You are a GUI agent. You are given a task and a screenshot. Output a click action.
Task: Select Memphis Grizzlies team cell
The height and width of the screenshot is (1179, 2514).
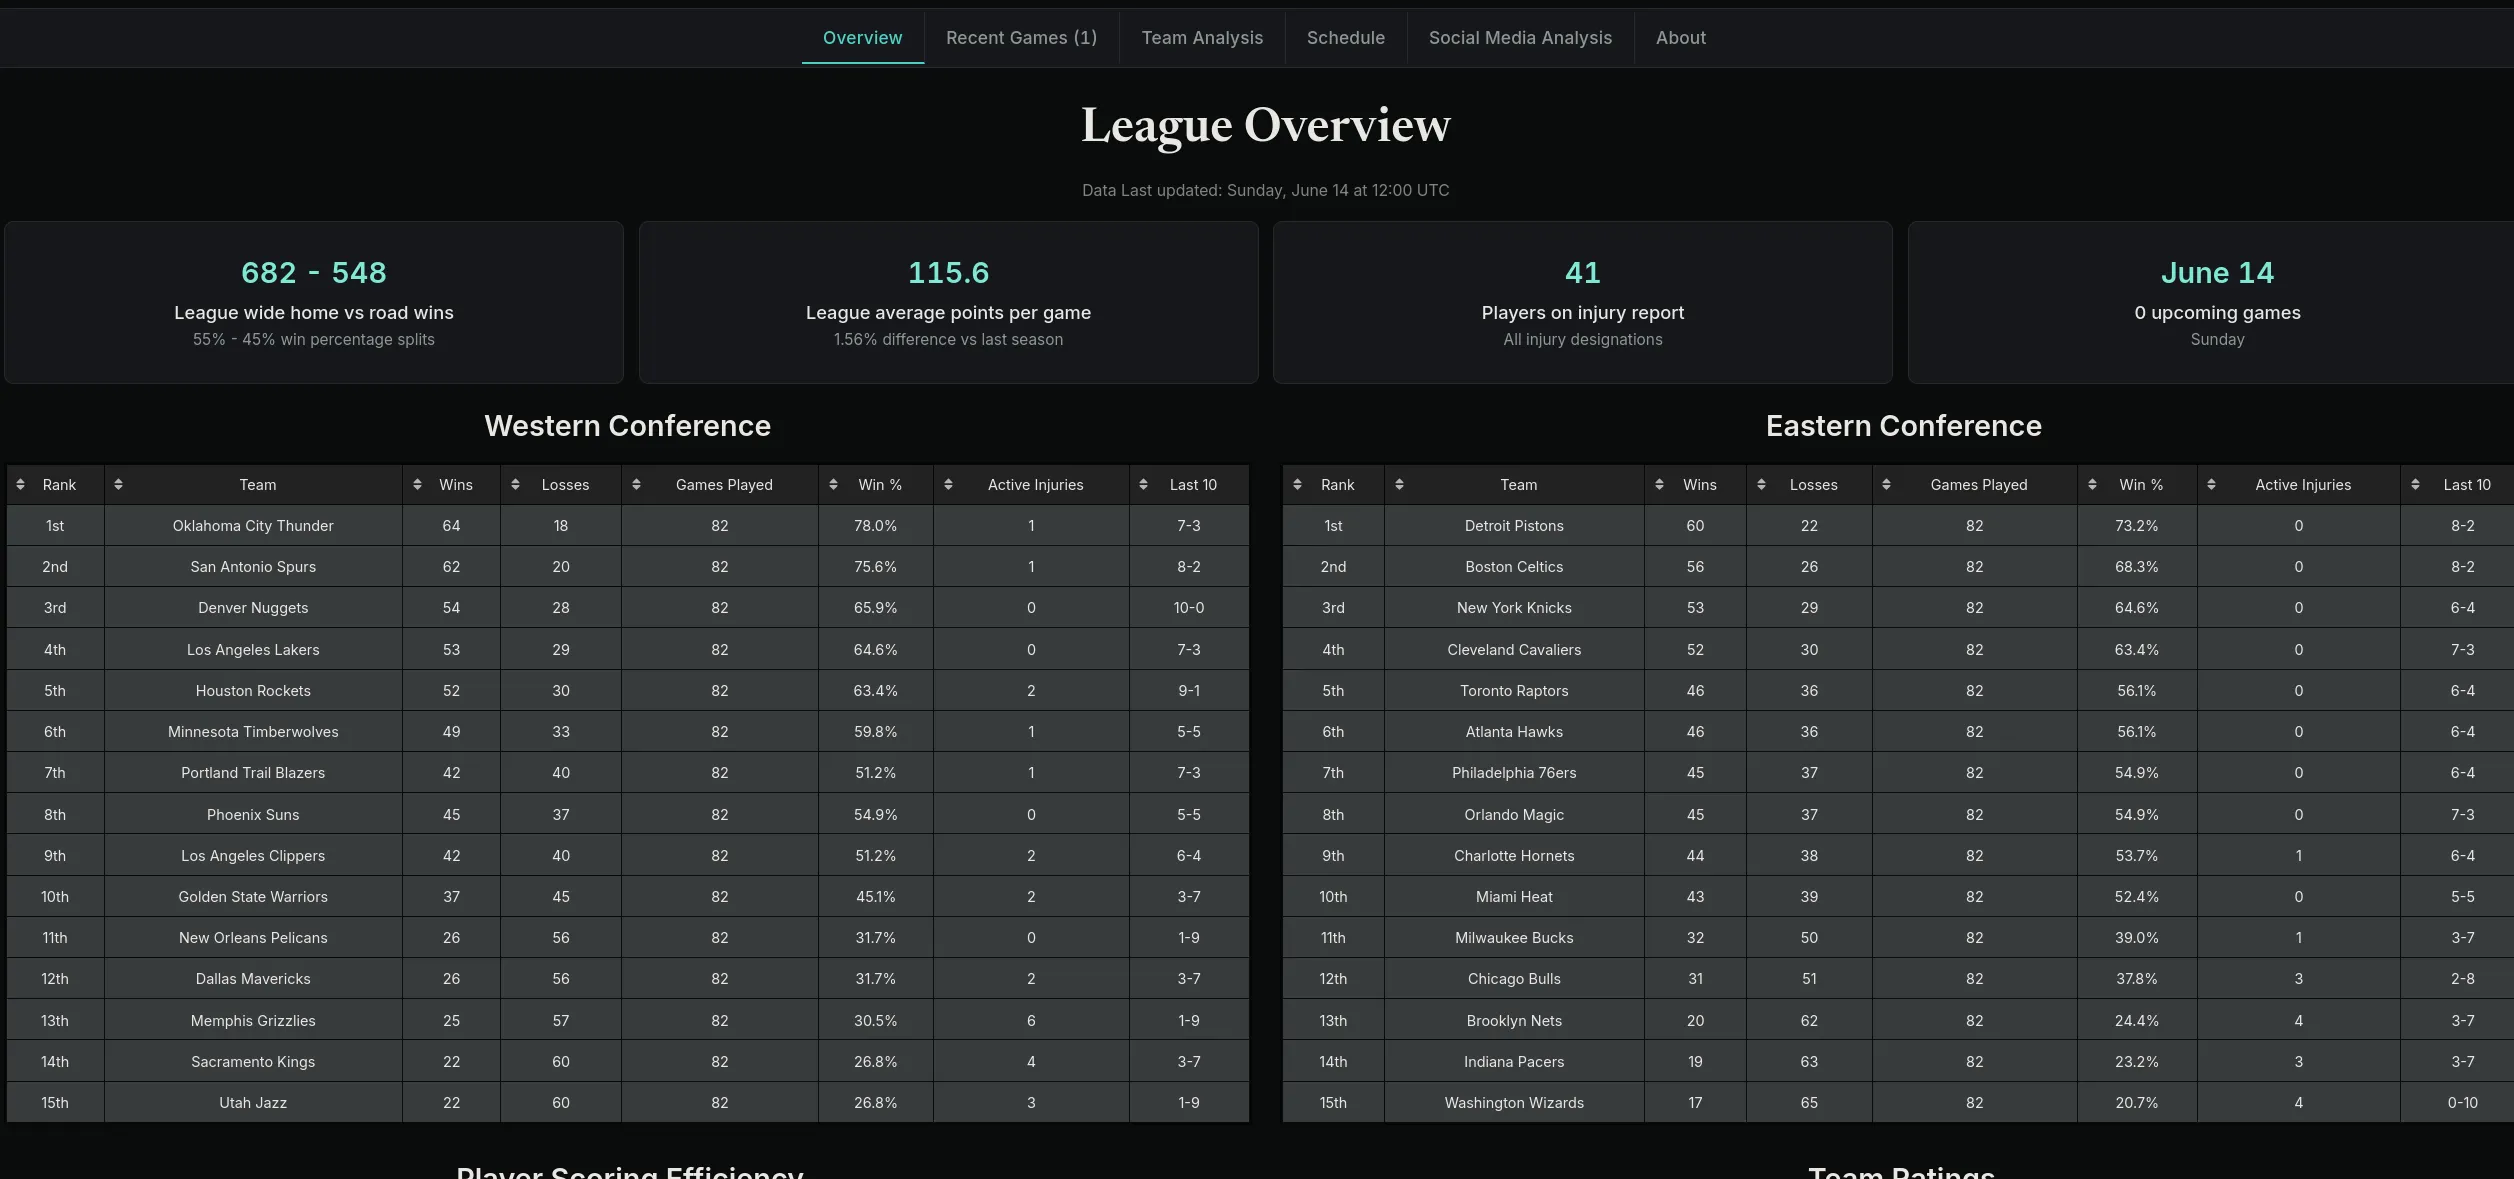tap(253, 1021)
